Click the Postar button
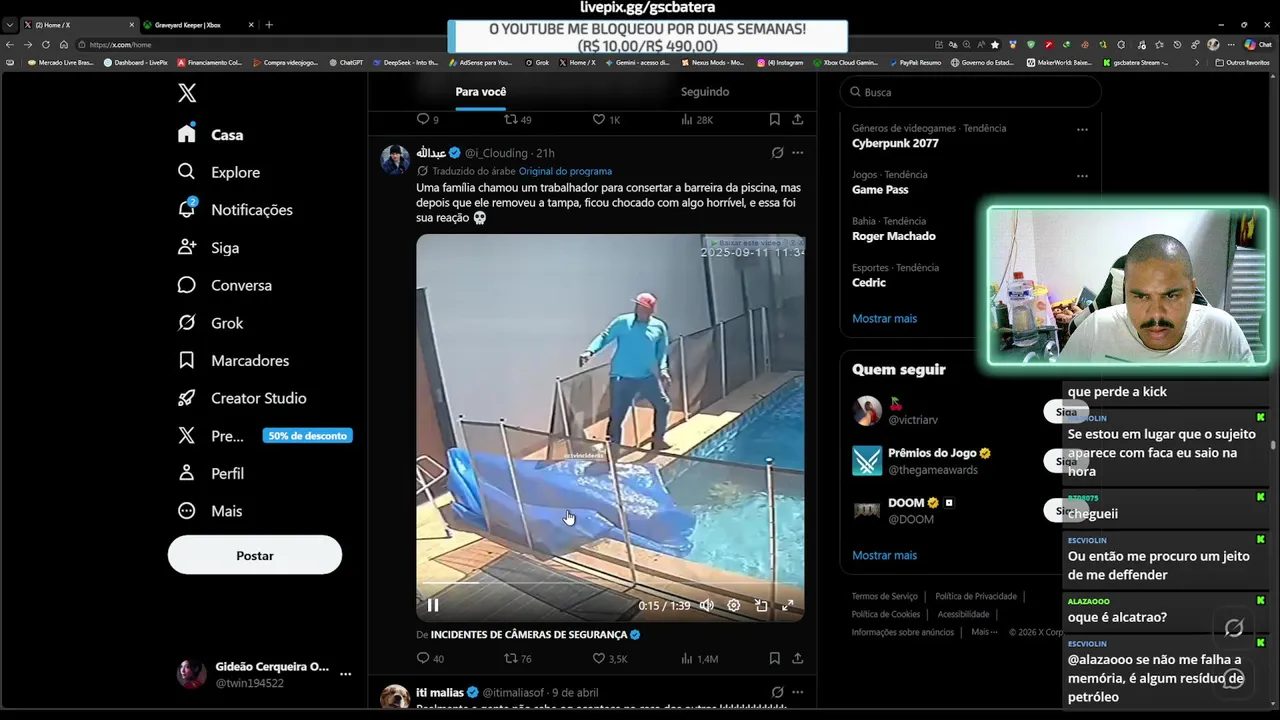Viewport: 1280px width, 720px height. point(255,555)
